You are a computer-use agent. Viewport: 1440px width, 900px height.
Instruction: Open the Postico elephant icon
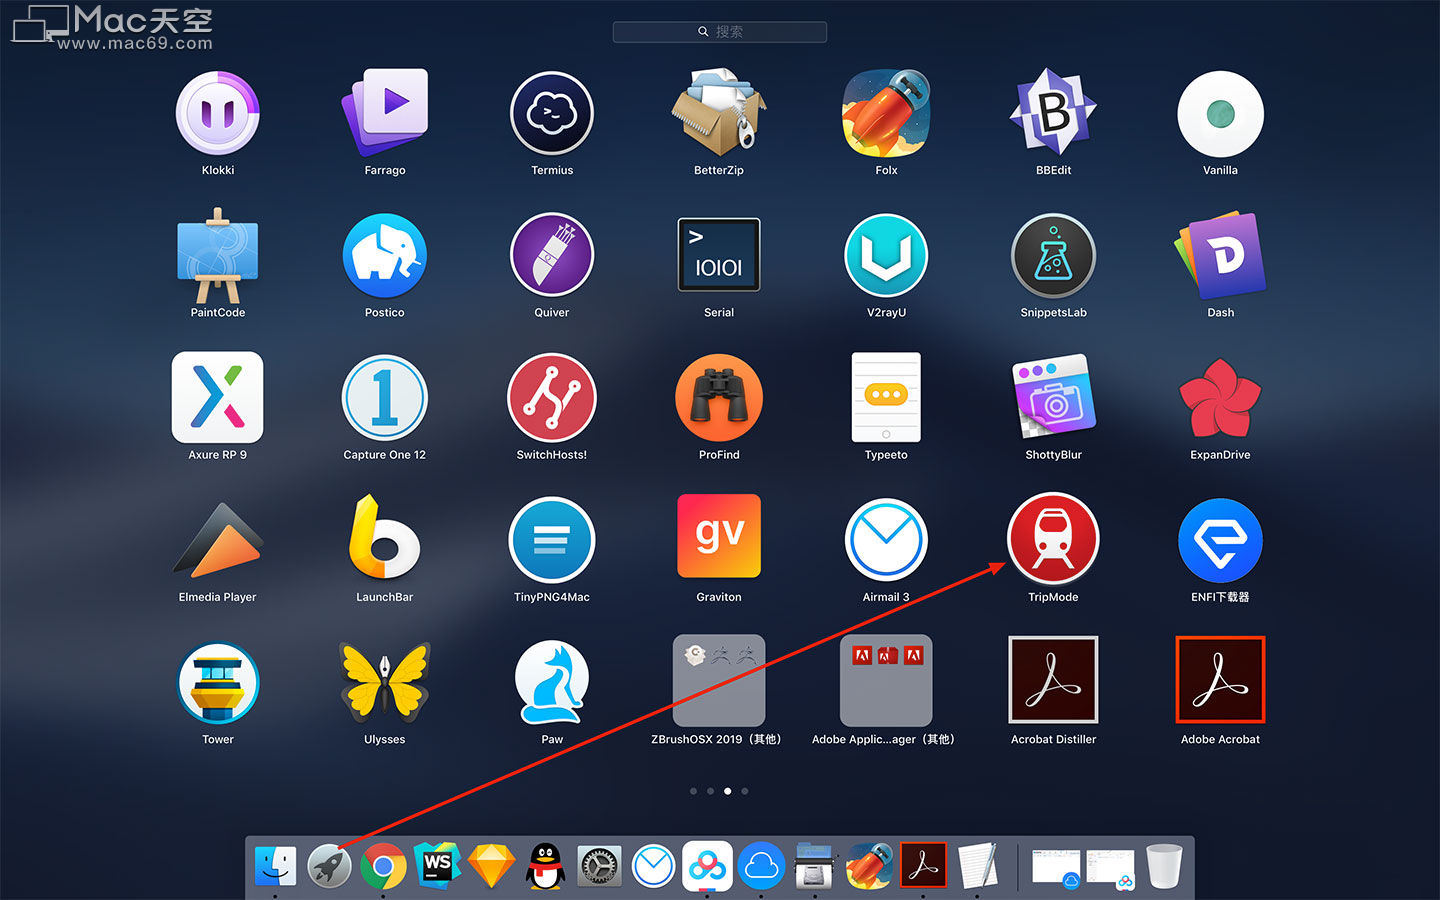[385, 256]
